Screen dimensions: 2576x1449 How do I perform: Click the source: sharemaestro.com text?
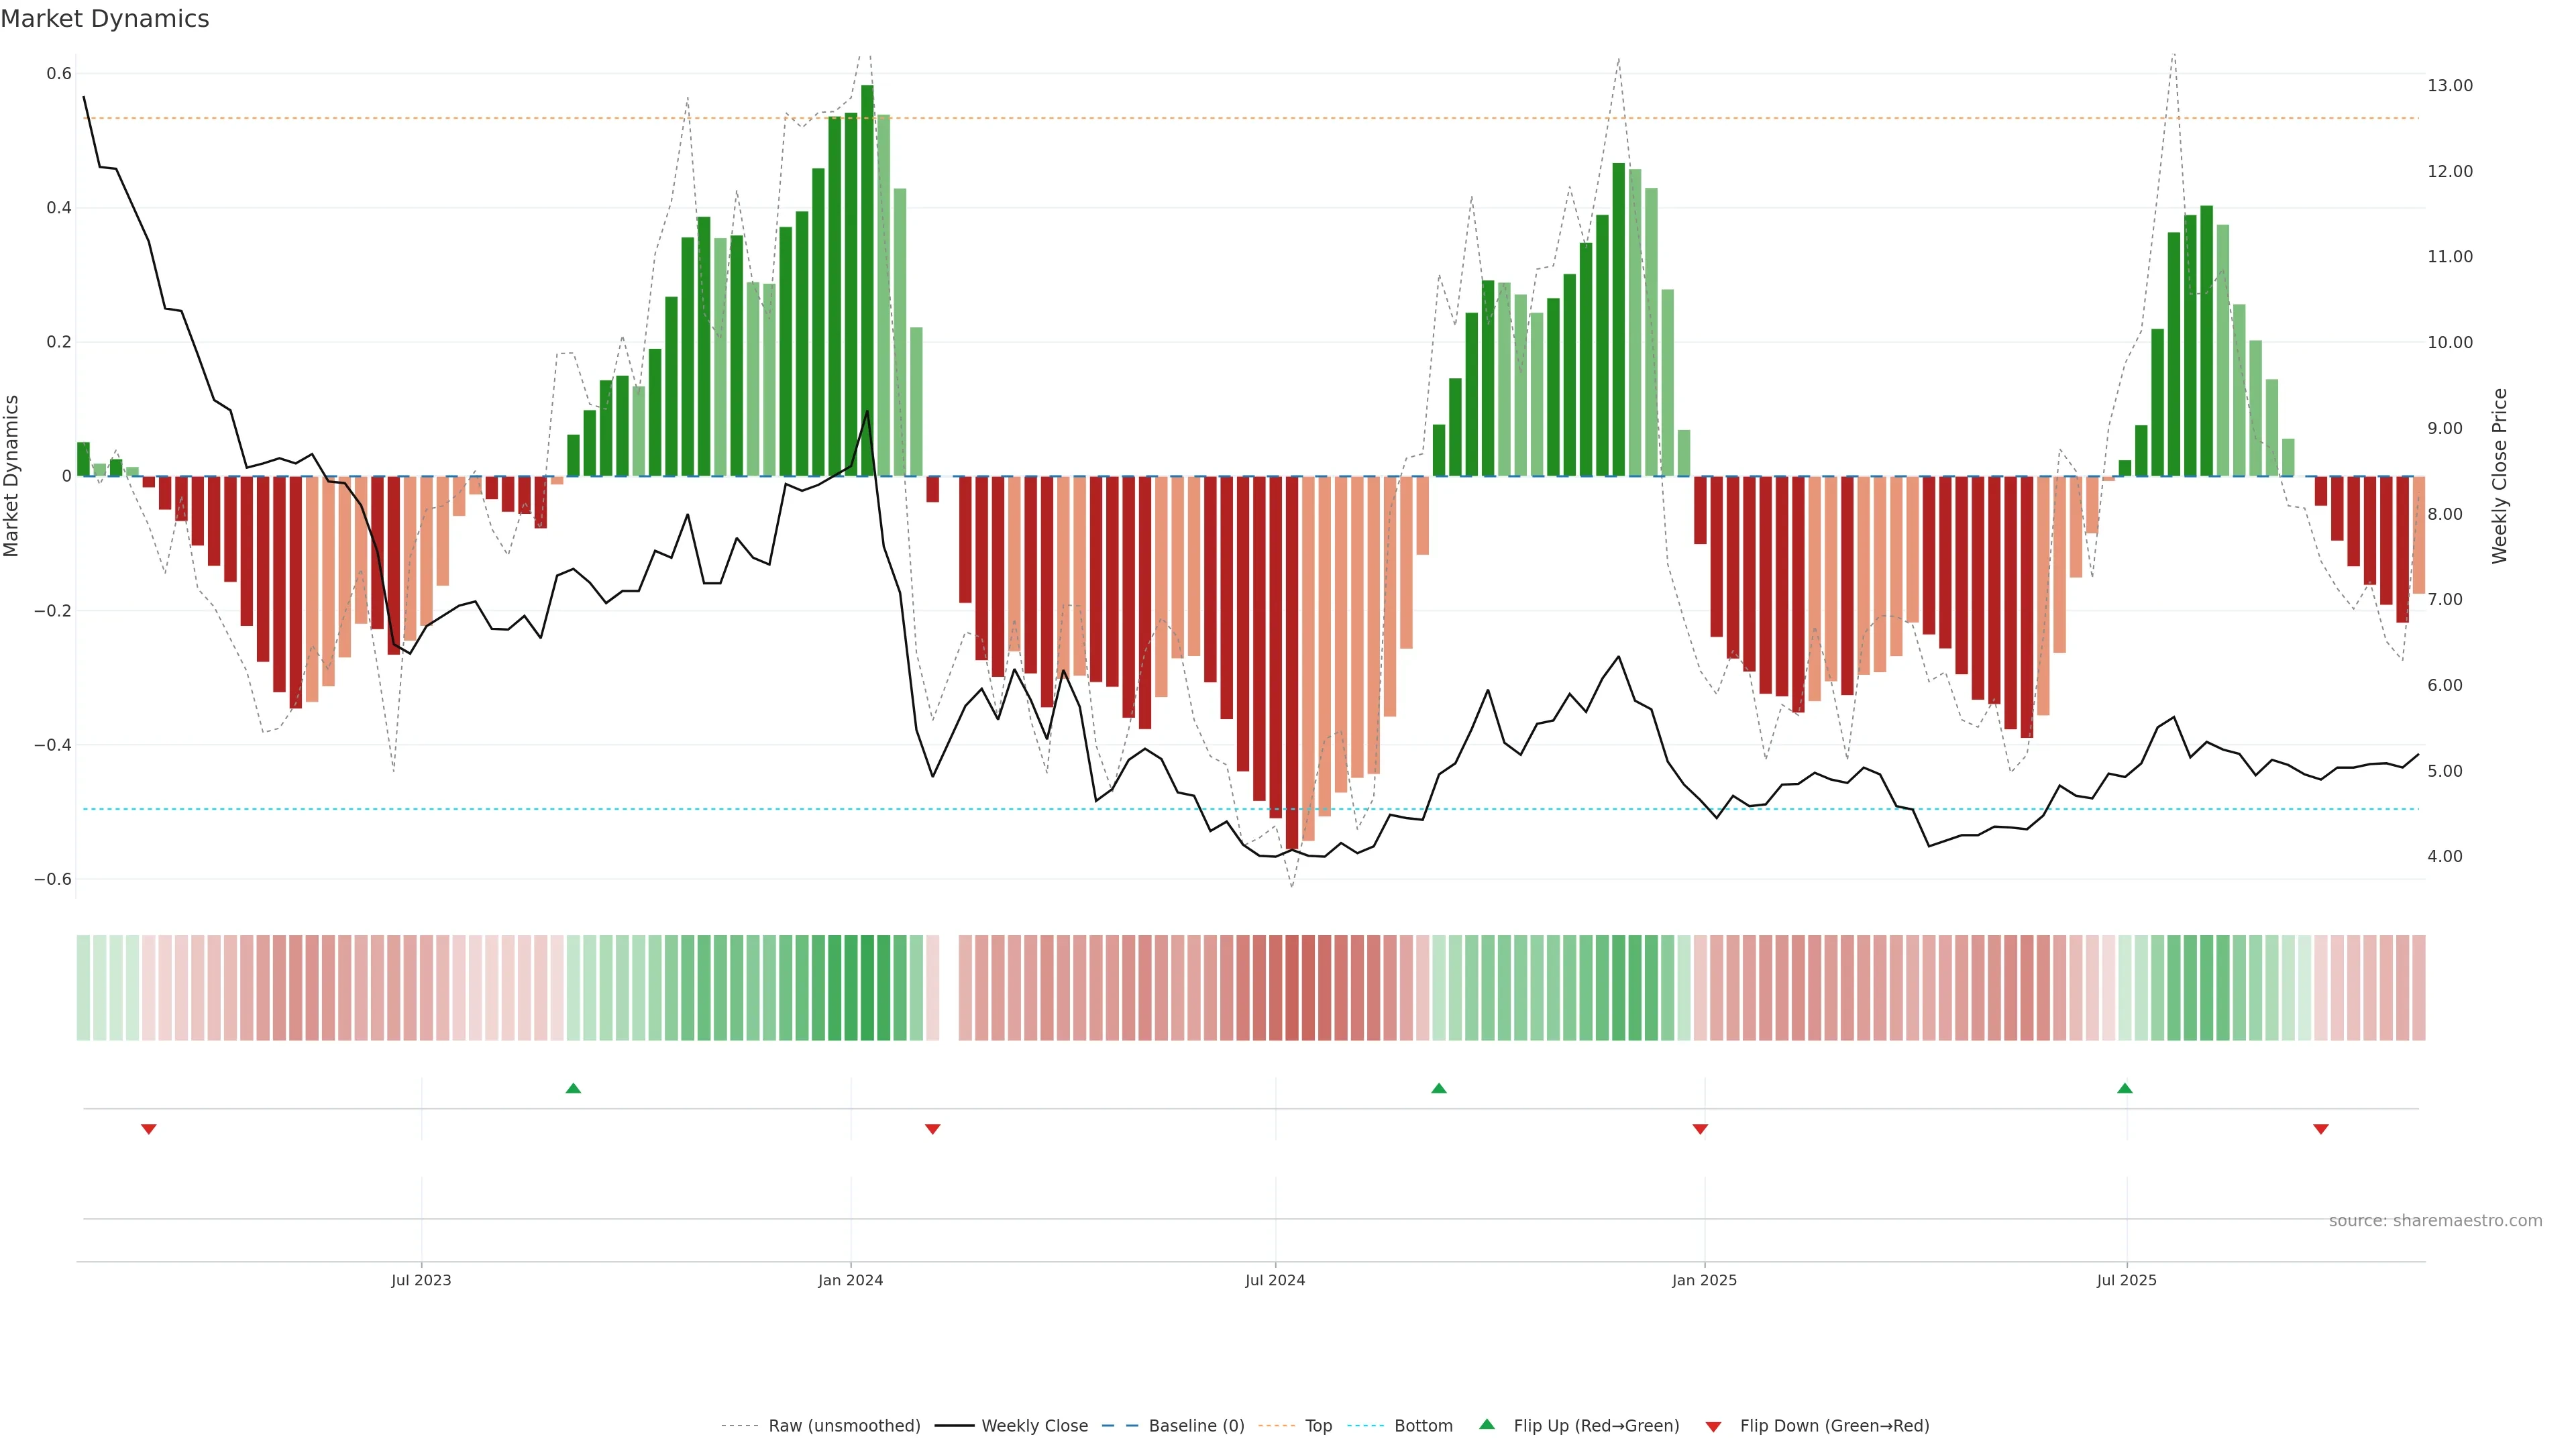[2435, 1221]
